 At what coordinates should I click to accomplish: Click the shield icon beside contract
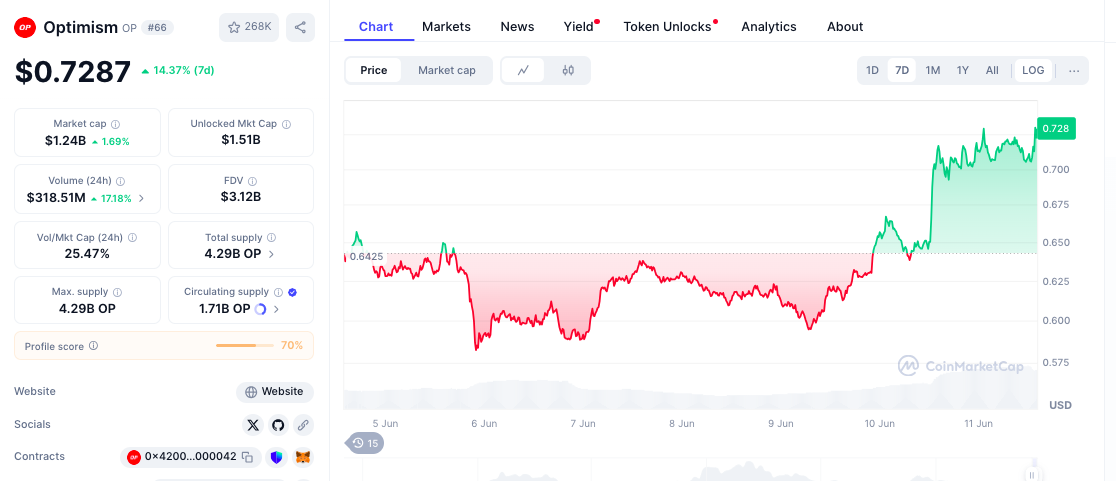(277, 457)
